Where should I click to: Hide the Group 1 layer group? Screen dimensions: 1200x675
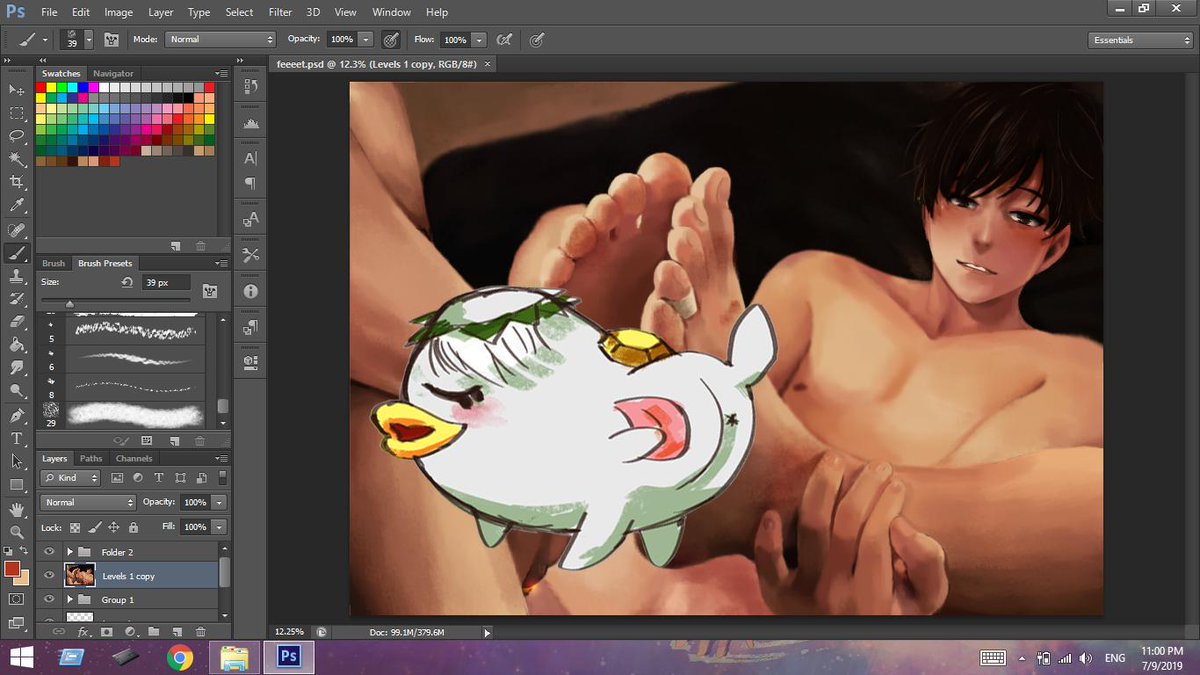tap(48, 600)
